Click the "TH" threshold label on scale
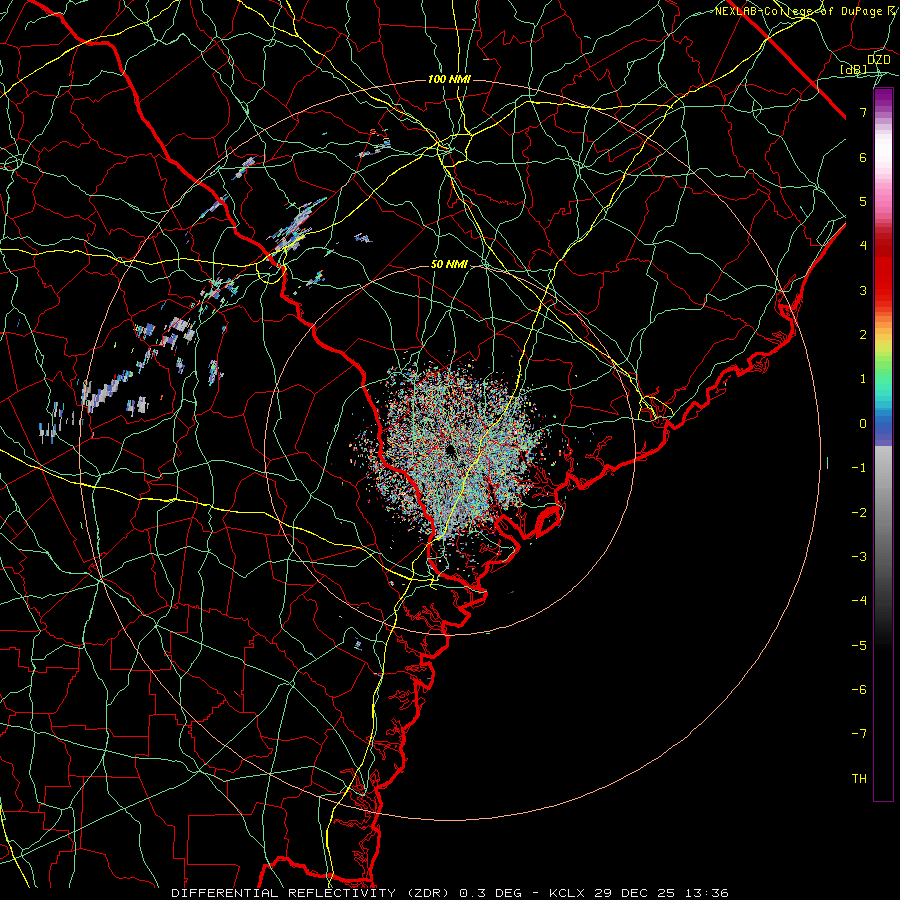This screenshot has height=900, width=900. (x=859, y=779)
